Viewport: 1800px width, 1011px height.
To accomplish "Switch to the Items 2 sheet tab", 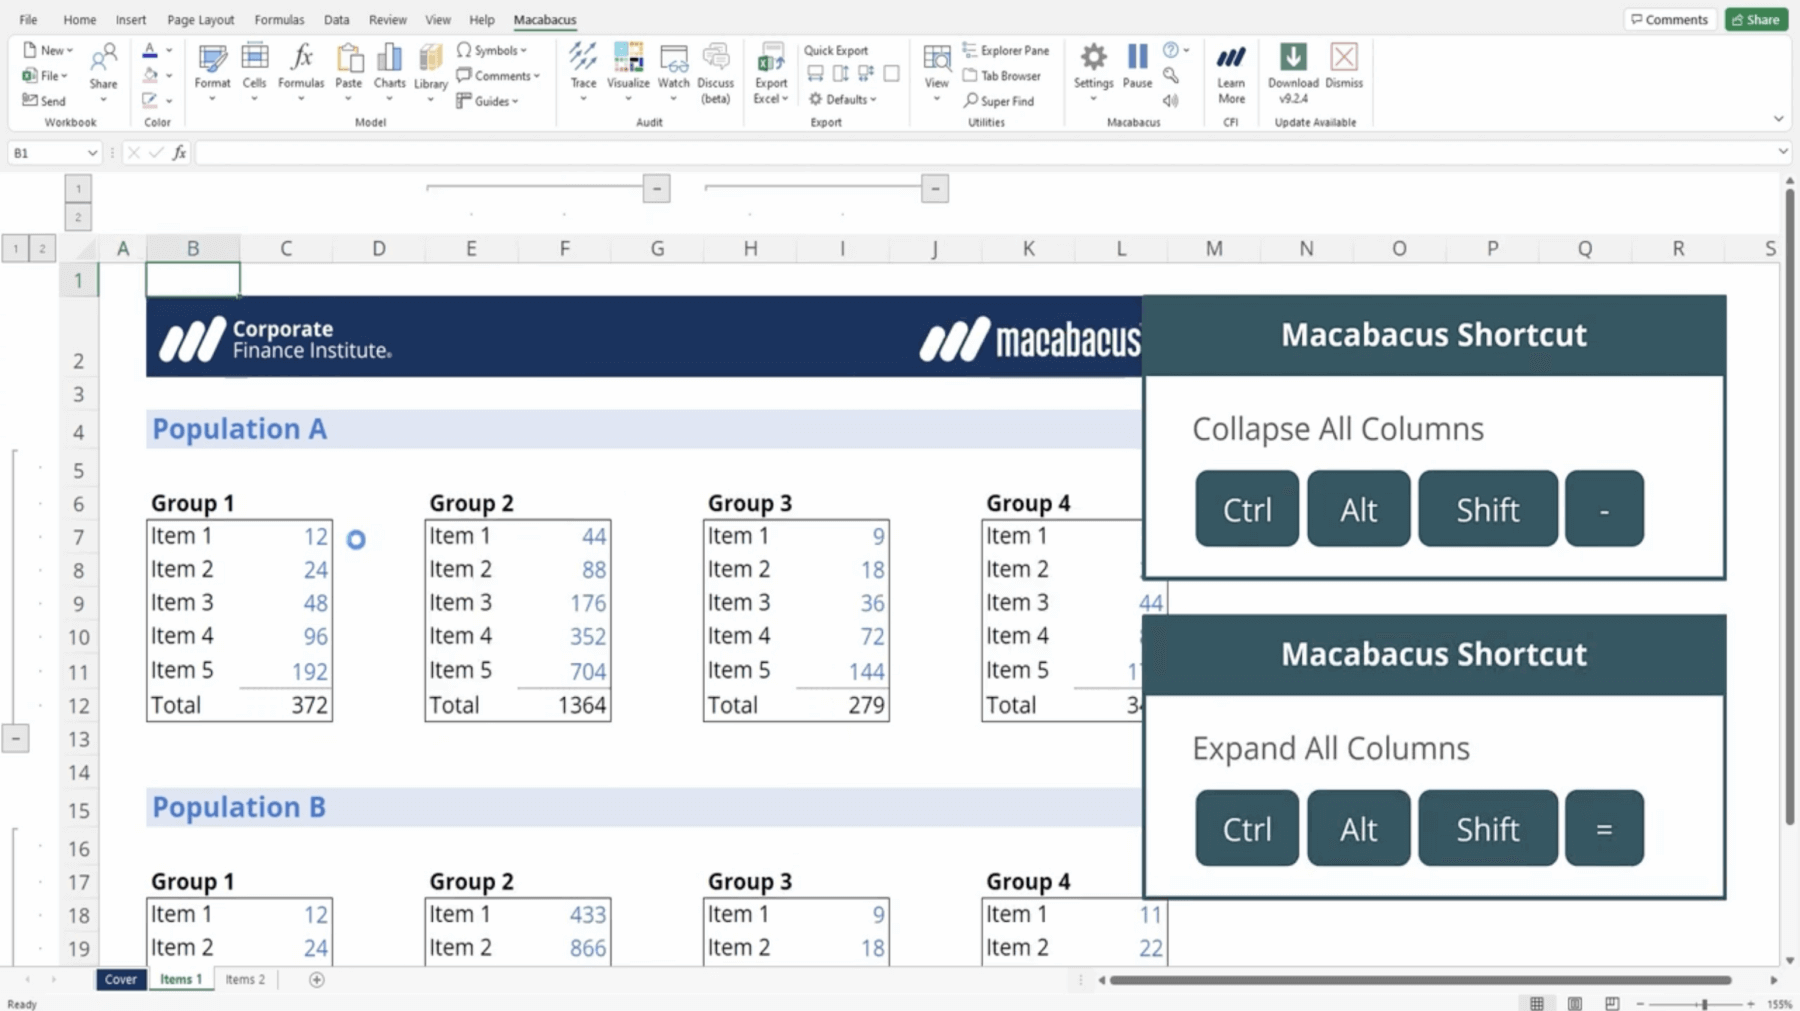I will point(244,979).
